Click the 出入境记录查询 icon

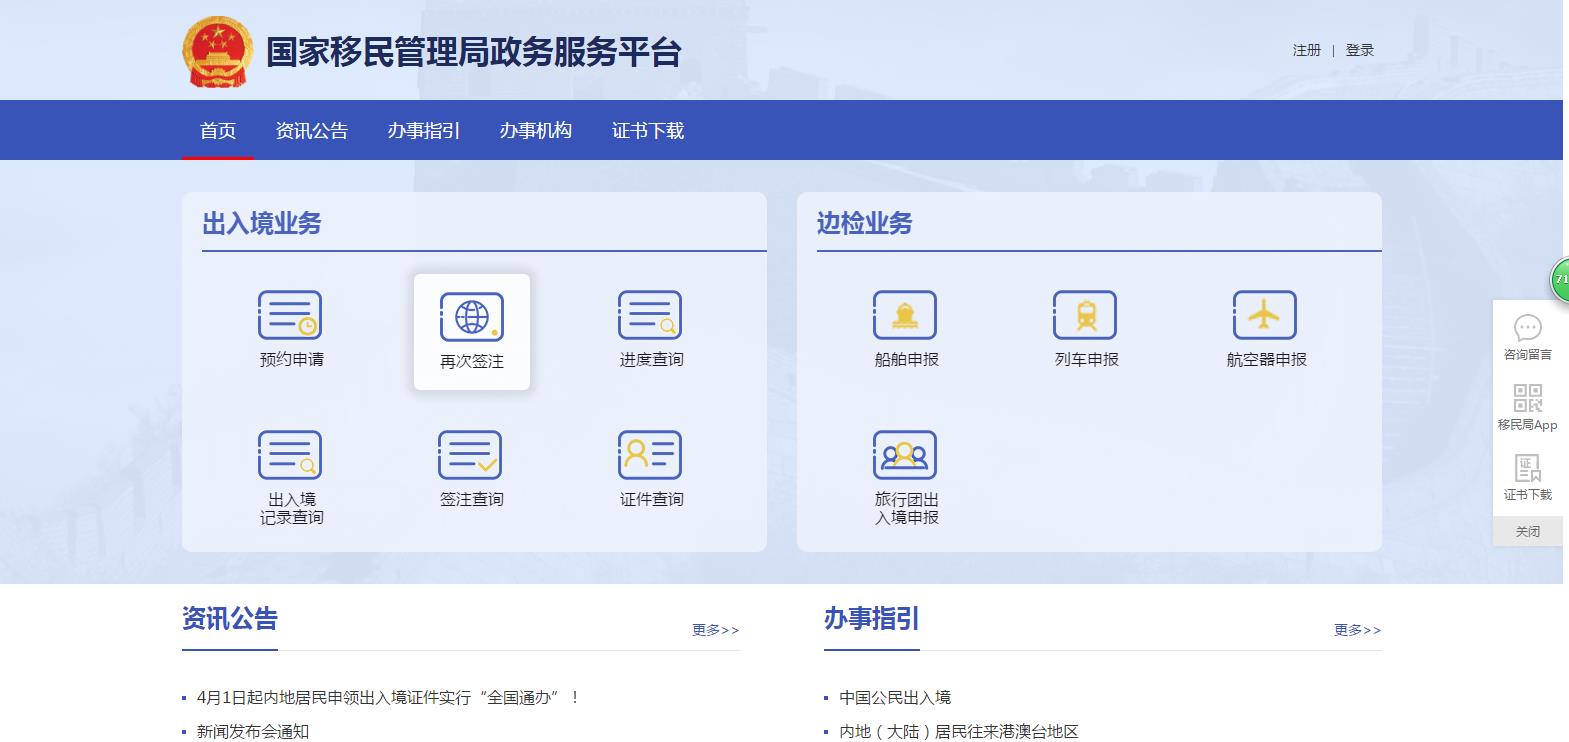[x=290, y=456]
